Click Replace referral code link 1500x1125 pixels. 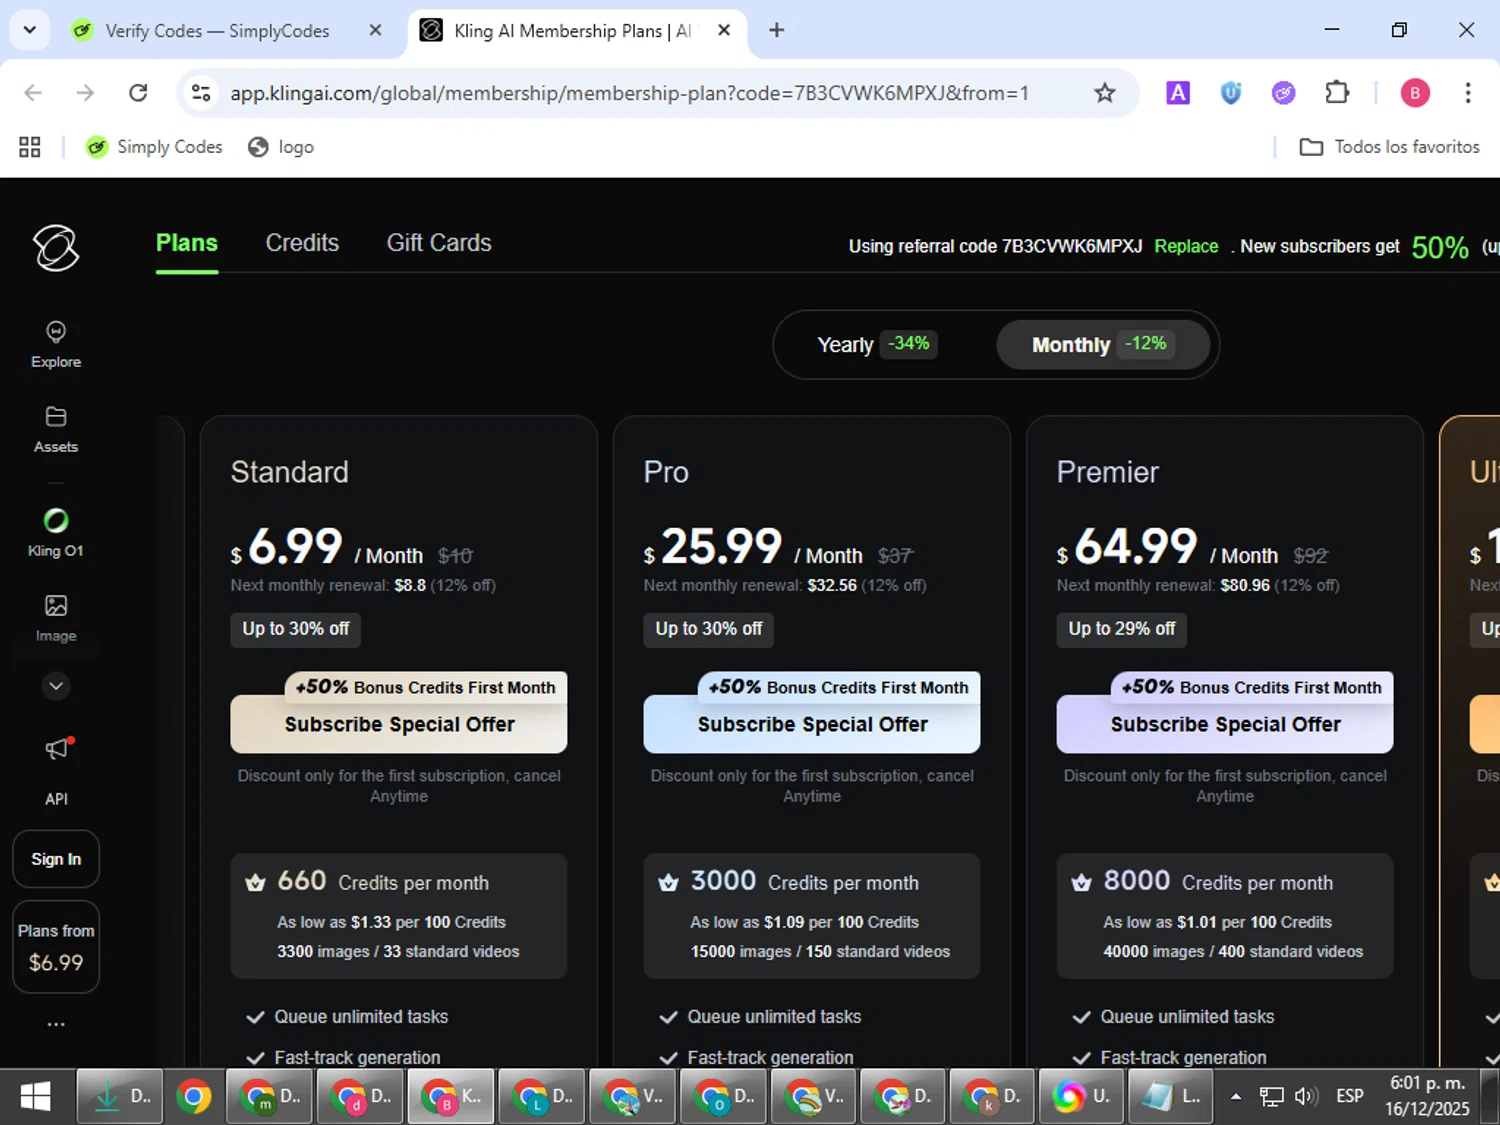1186,246
